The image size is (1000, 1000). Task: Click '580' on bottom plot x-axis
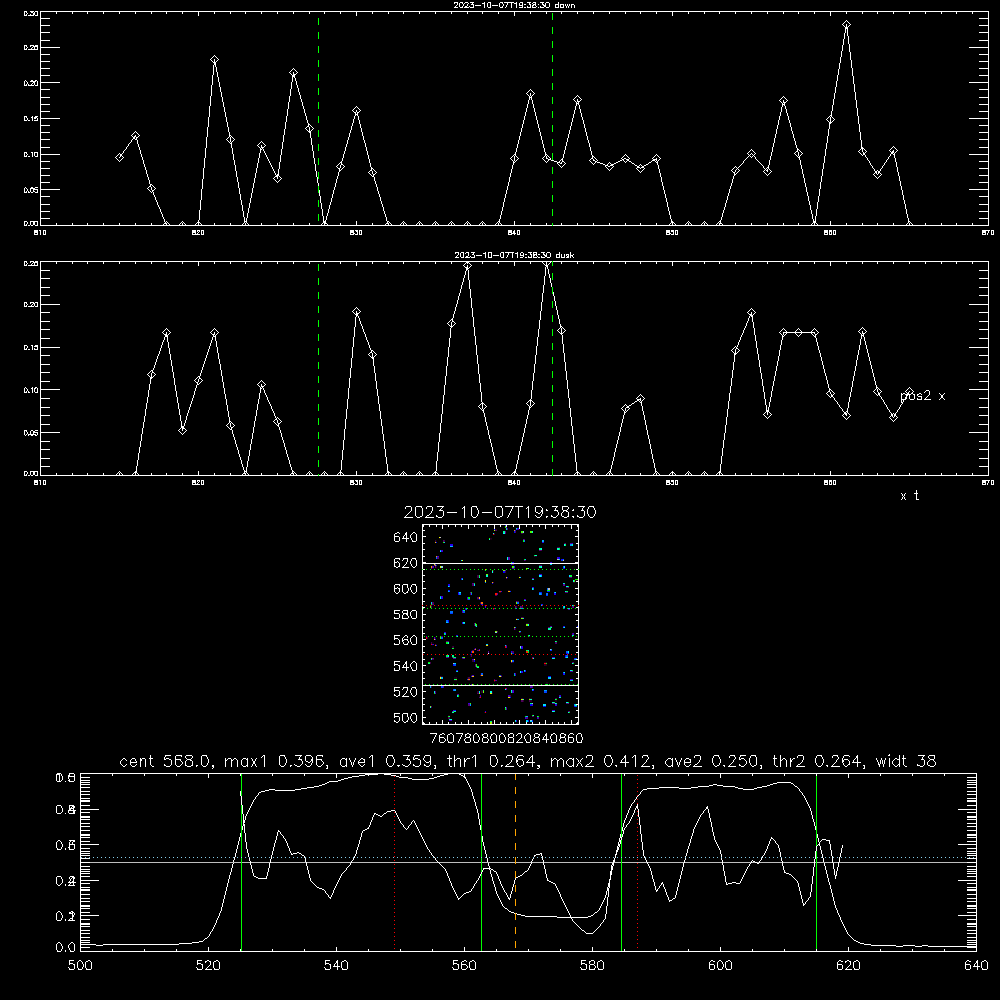click(x=592, y=966)
